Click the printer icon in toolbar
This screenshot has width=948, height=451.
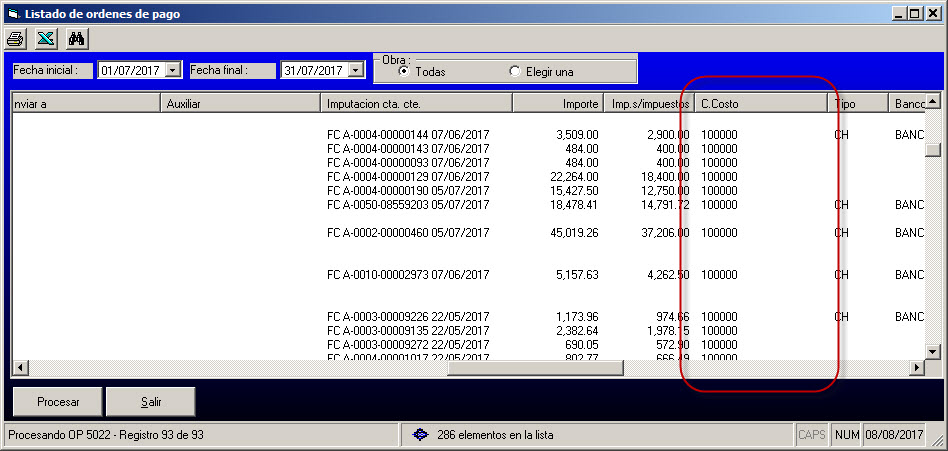(15, 39)
